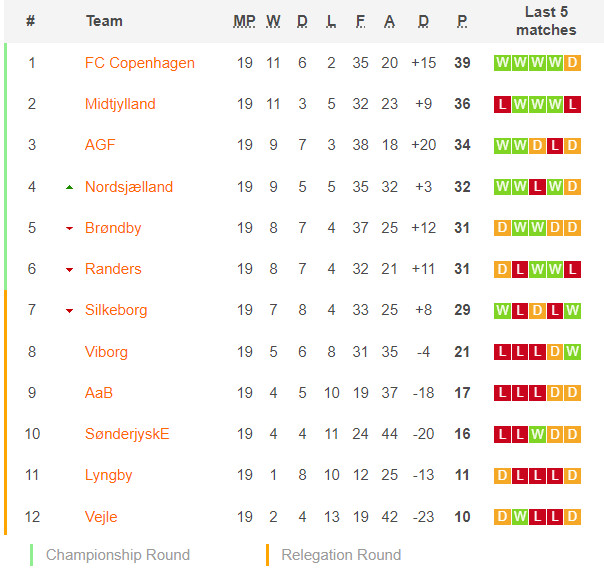The image size is (604, 584).
Task: Click the Team column header
Action: [x=104, y=21]
